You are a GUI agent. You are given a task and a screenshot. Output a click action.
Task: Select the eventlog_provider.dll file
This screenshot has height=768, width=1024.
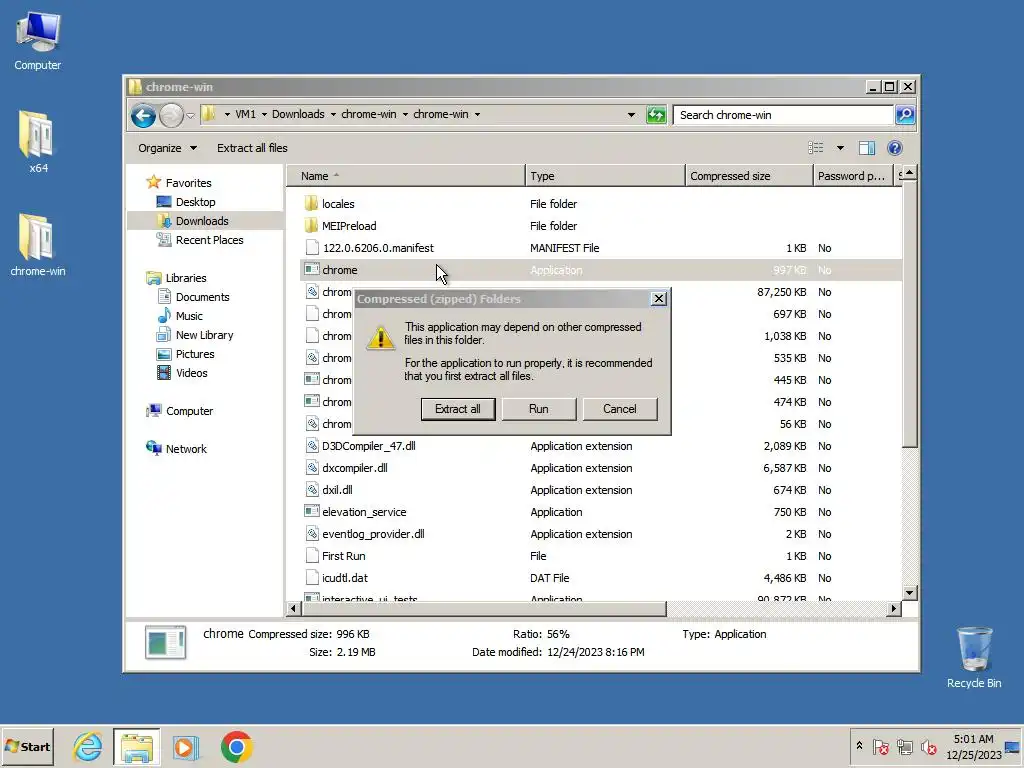pos(373,534)
